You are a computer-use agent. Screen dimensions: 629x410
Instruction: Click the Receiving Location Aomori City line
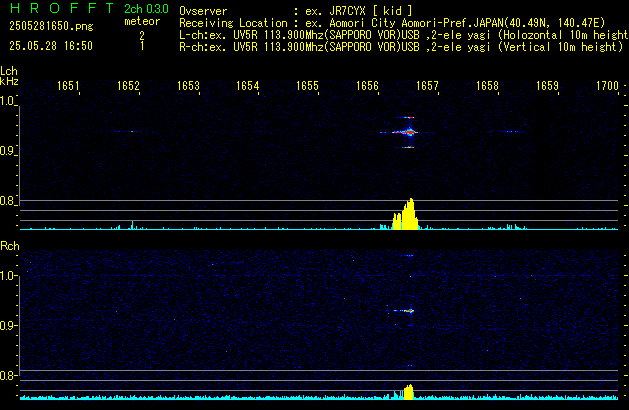pos(392,23)
